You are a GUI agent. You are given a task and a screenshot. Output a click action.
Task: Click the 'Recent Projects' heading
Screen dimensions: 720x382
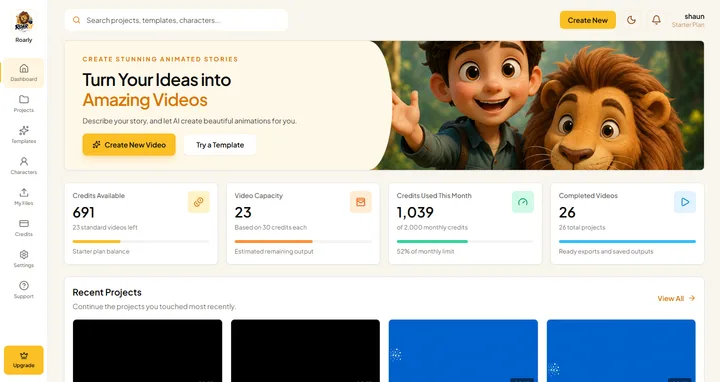pyautogui.click(x=107, y=292)
